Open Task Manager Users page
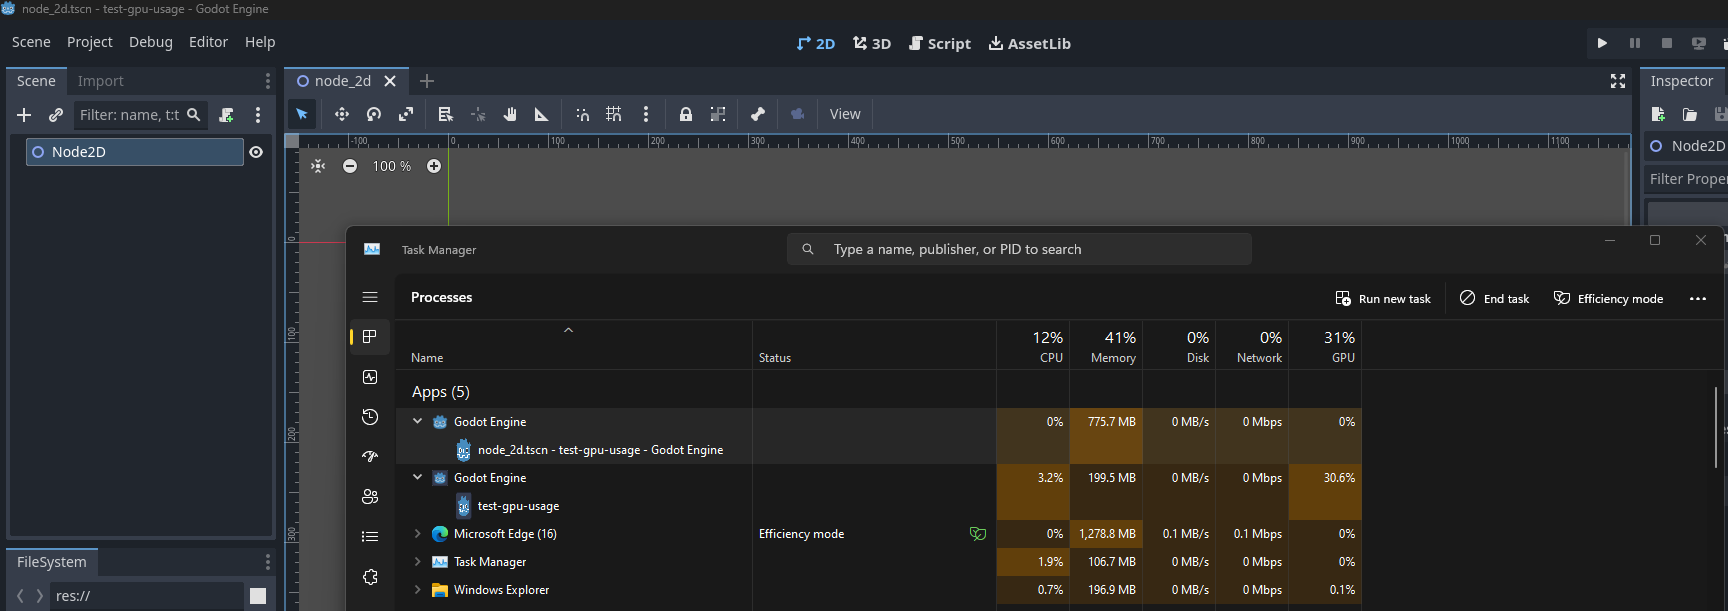This screenshot has width=1728, height=611. pyautogui.click(x=370, y=497)
